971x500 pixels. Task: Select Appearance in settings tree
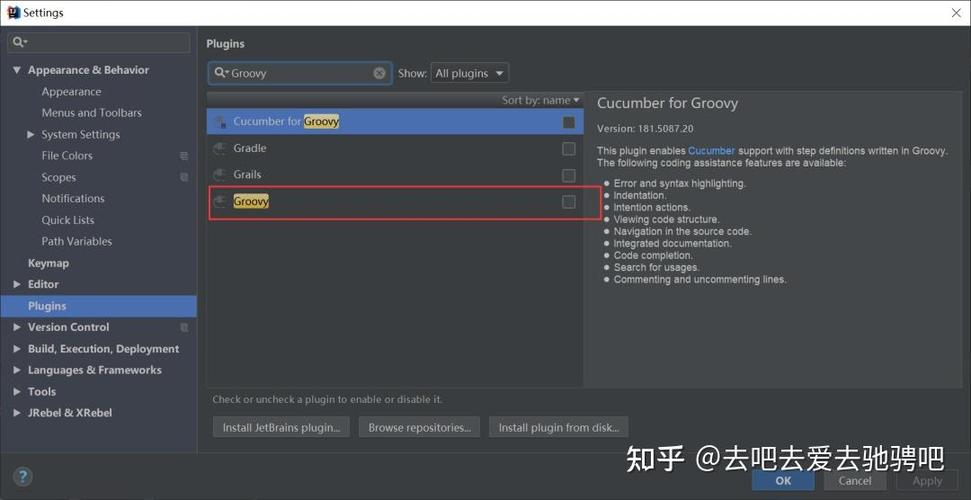point(71,92)
